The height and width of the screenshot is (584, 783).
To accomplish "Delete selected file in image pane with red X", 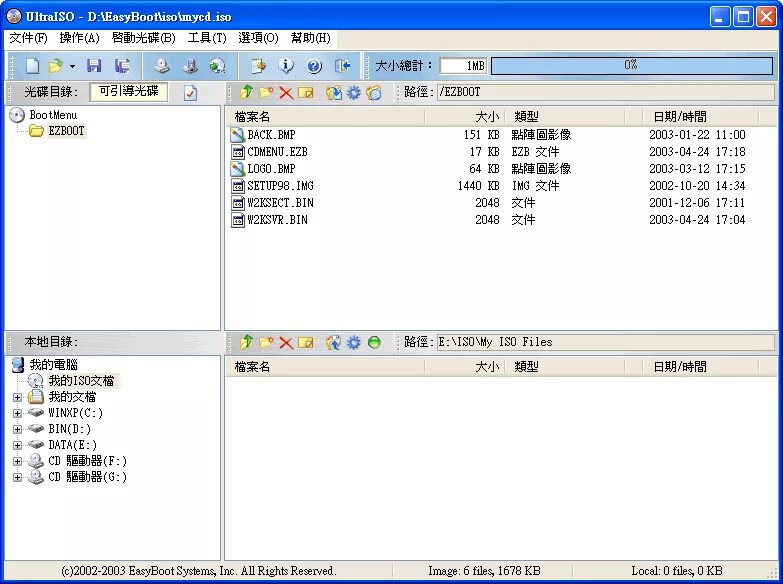I will coord(286,92).
